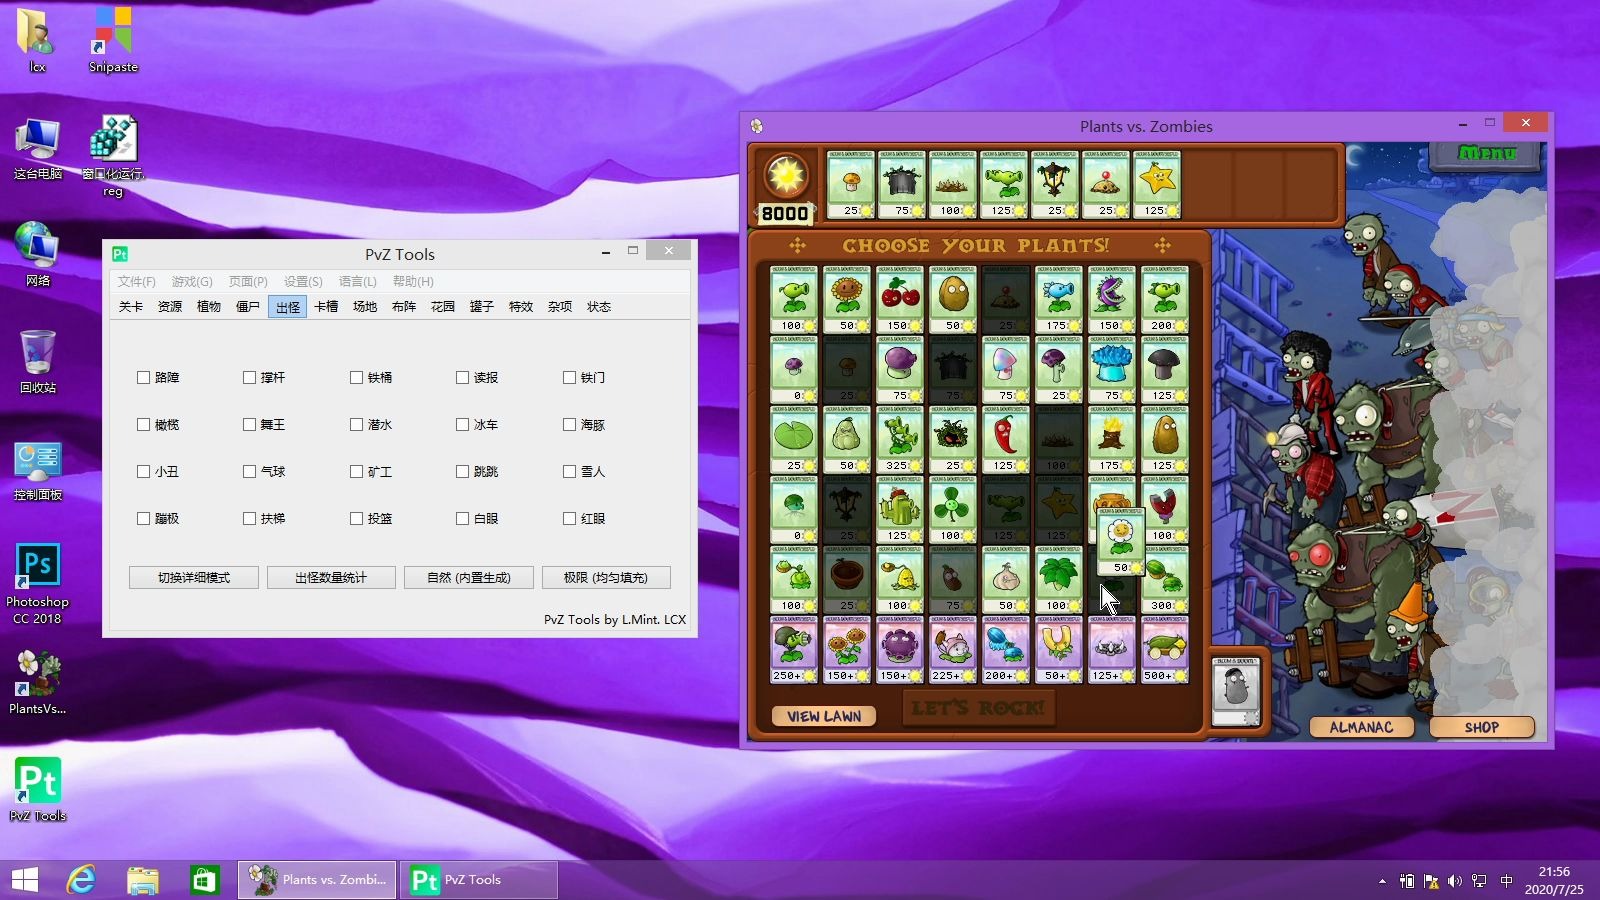Switch to the 关卡 tab

pyautogui.click(x=131, y=307)
